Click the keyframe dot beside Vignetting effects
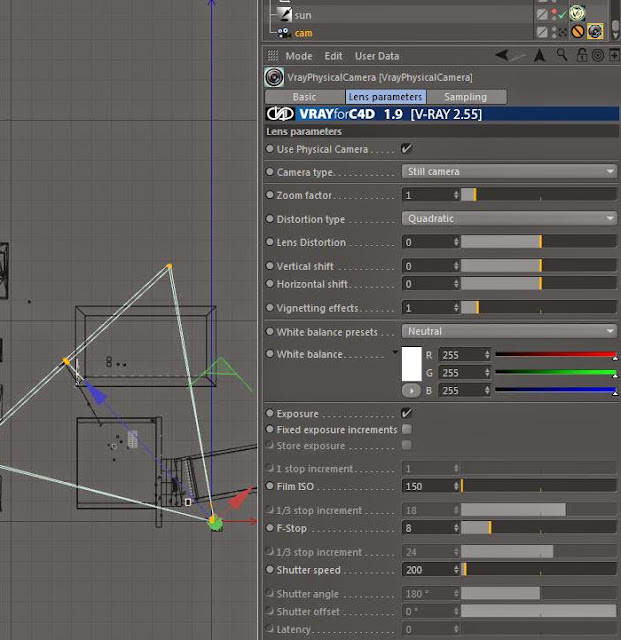This screenshot has width=621, height=640. click(x=270, y=307)
